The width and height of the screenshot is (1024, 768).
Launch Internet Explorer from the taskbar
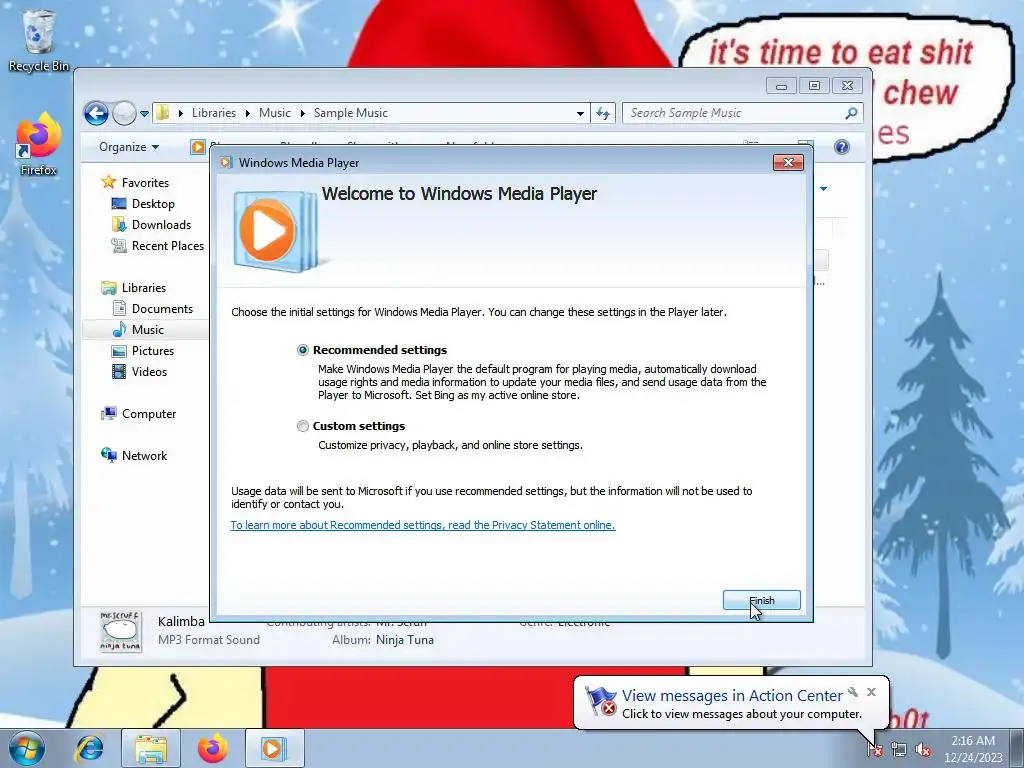pyautogui.click(x=89, y=749)
